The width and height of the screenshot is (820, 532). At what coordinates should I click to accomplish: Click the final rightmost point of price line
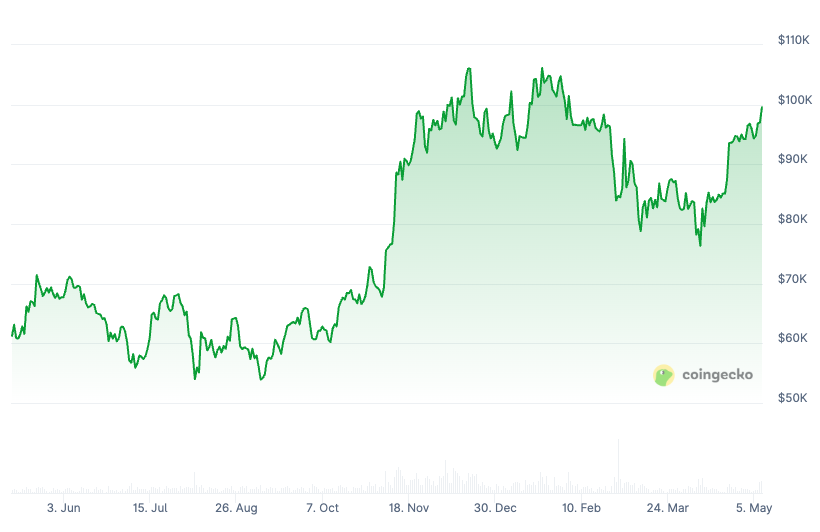coord(762,107)
